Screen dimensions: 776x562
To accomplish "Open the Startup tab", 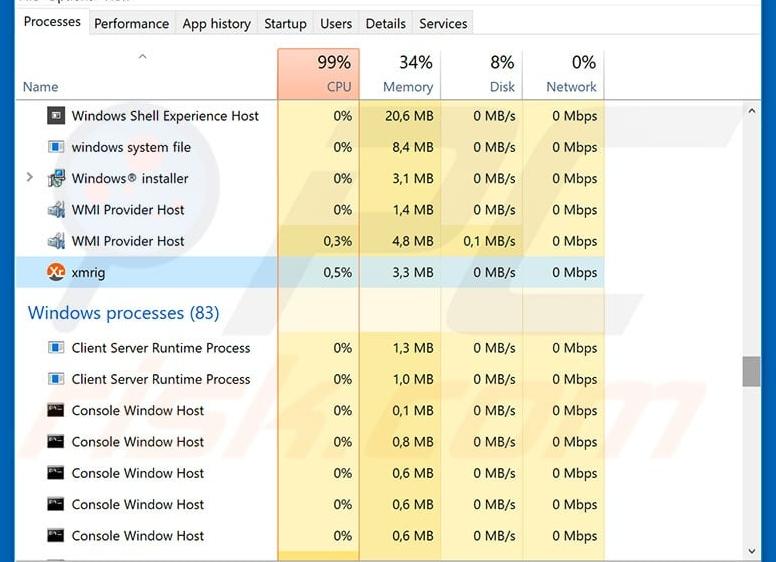I will [285, 24].
